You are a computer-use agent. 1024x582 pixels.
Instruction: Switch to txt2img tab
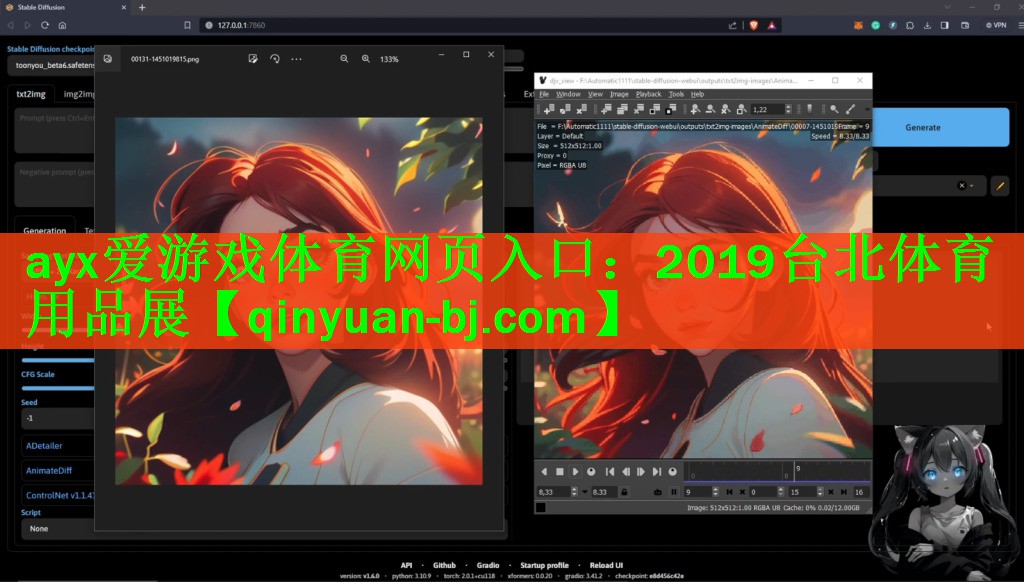[31, 94]
